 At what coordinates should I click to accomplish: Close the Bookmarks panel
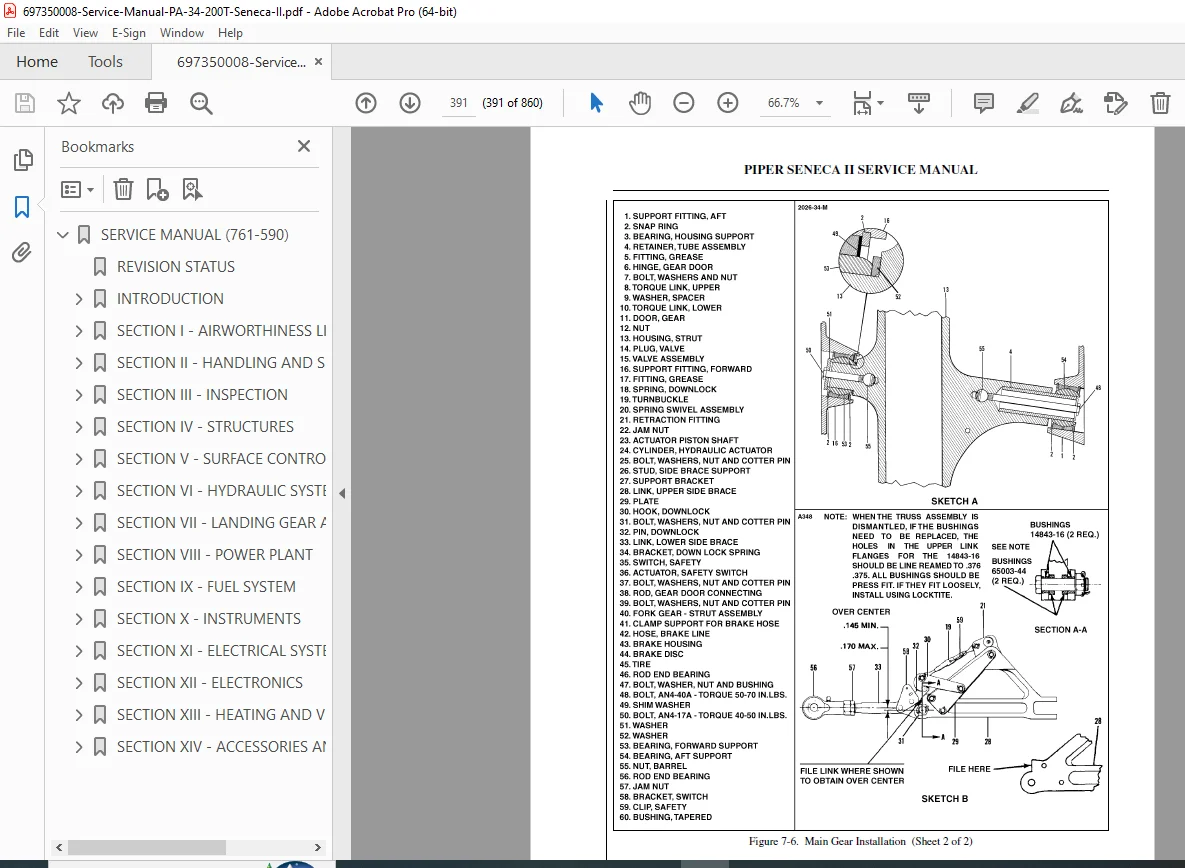tap(304, 146)
